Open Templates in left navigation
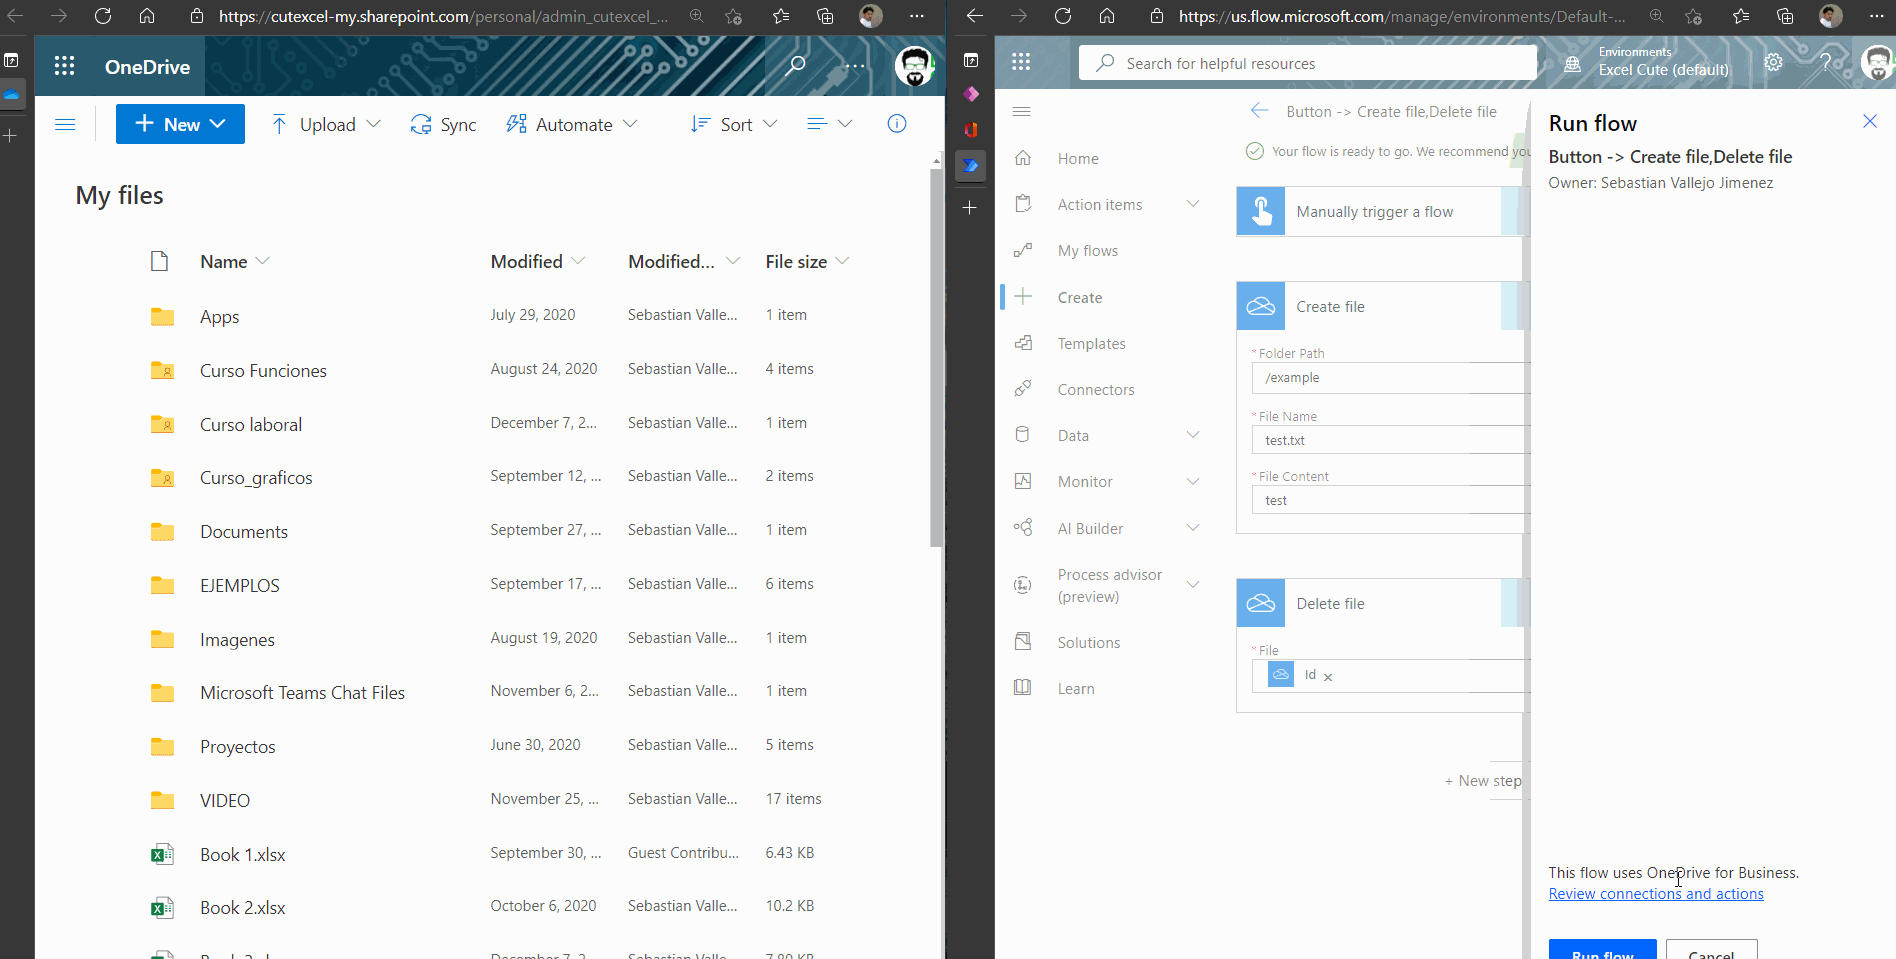 [x=1091, y=343]
